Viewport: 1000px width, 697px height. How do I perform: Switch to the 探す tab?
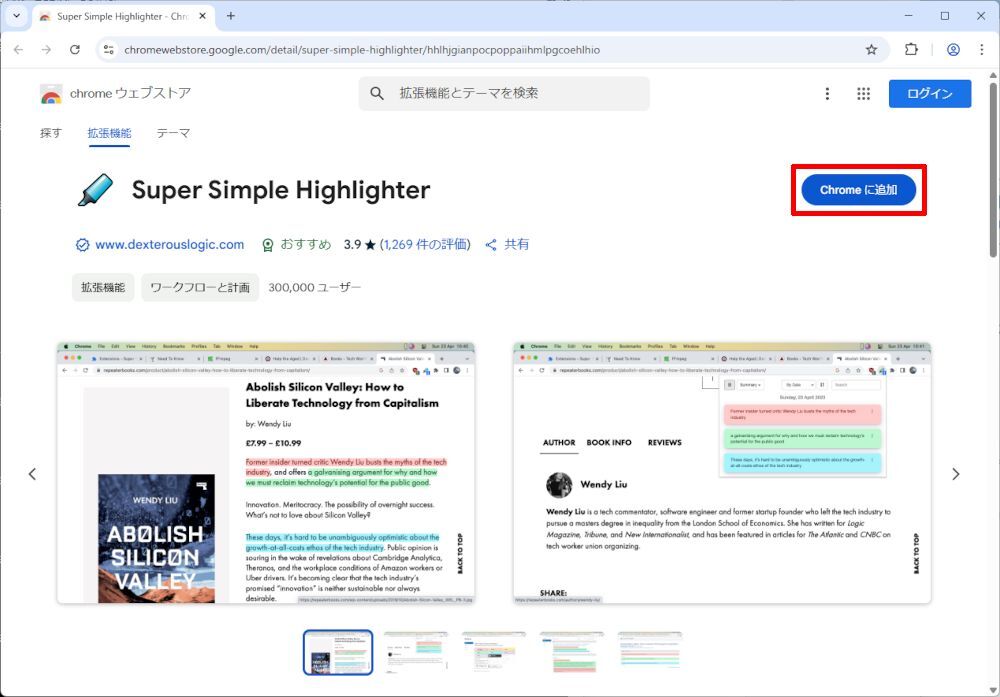pos(50,133)
